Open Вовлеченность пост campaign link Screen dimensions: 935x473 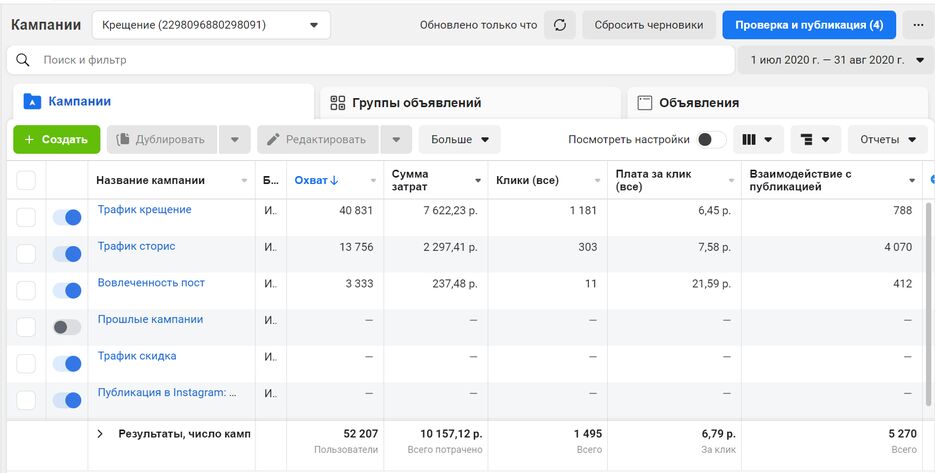151,283
